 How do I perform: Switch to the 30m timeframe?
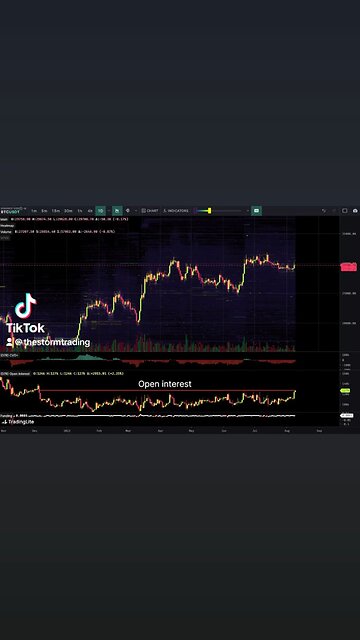[x=68, y=211]
